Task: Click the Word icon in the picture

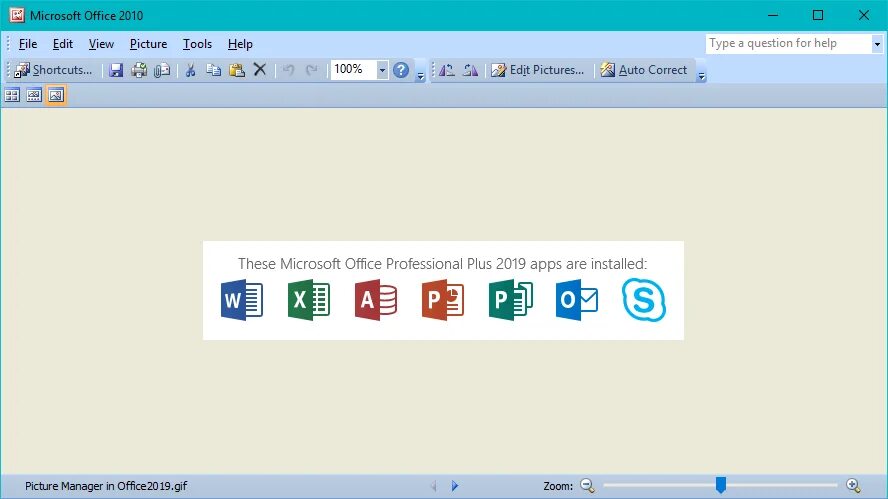Action: (x=242, y=300)
